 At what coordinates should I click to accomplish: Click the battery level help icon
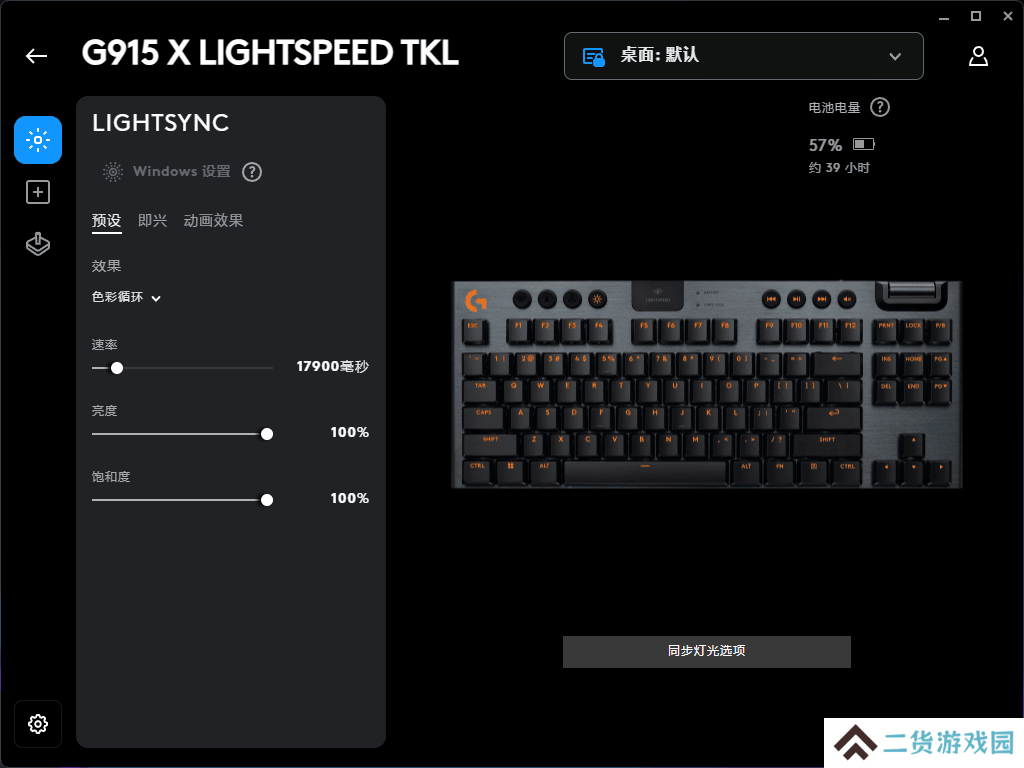[880, 107]
